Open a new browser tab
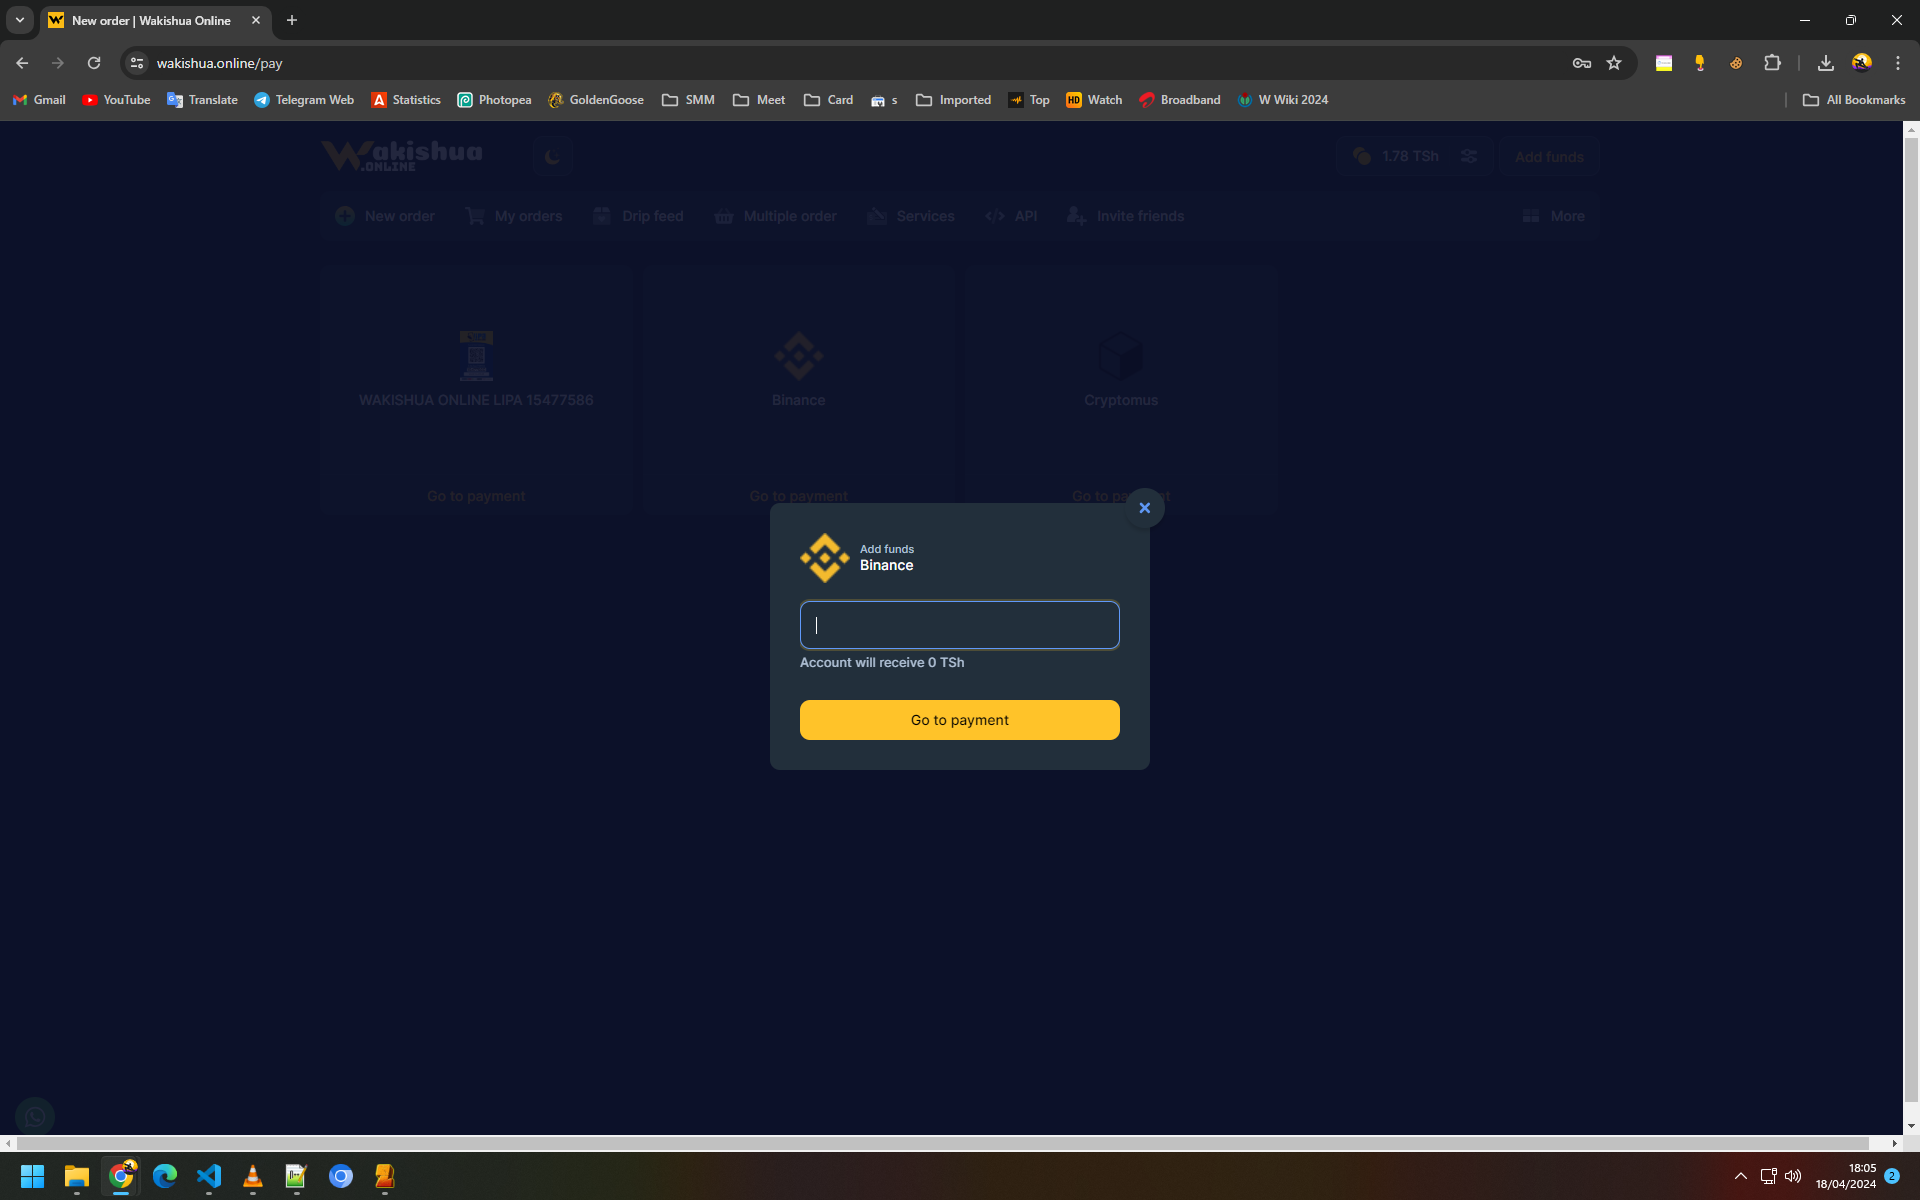 tap(292, 20)
